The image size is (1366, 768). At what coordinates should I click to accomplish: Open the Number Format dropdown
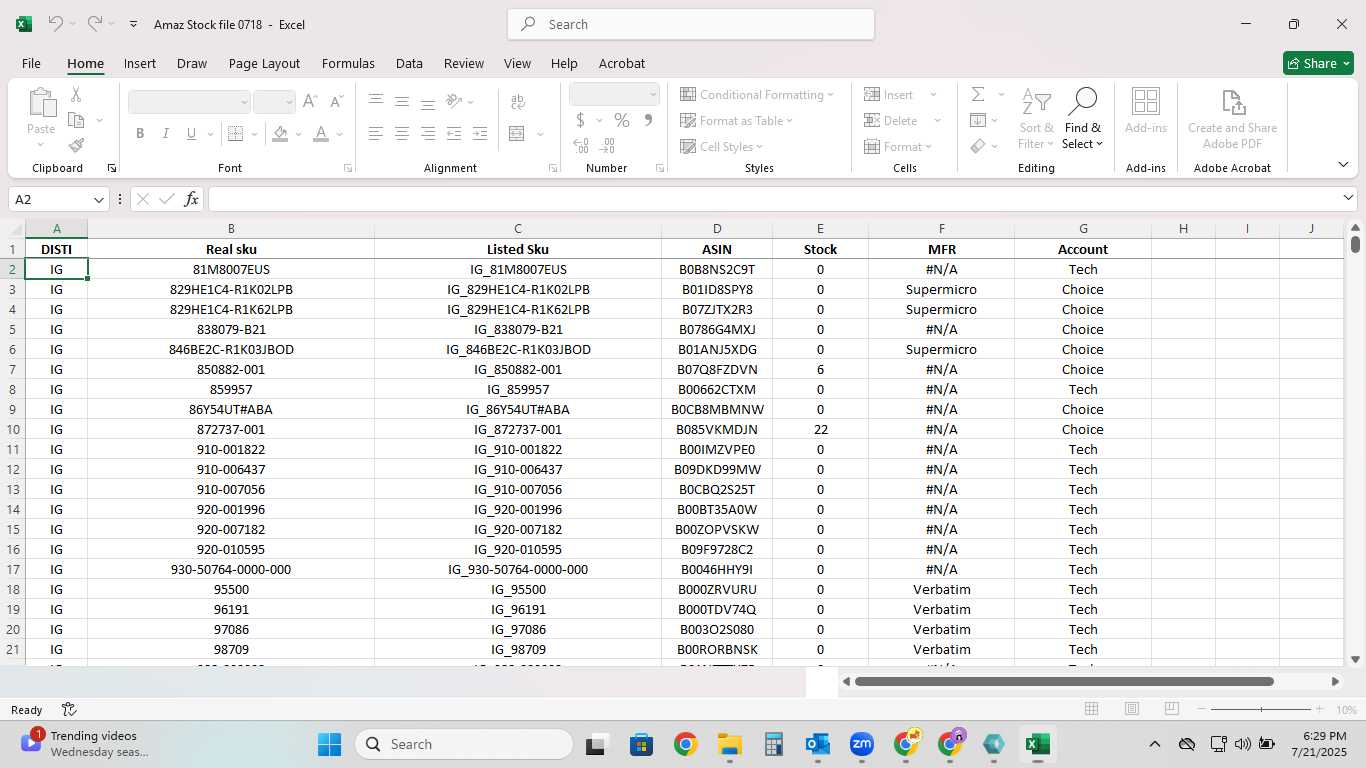click(653, 94)
